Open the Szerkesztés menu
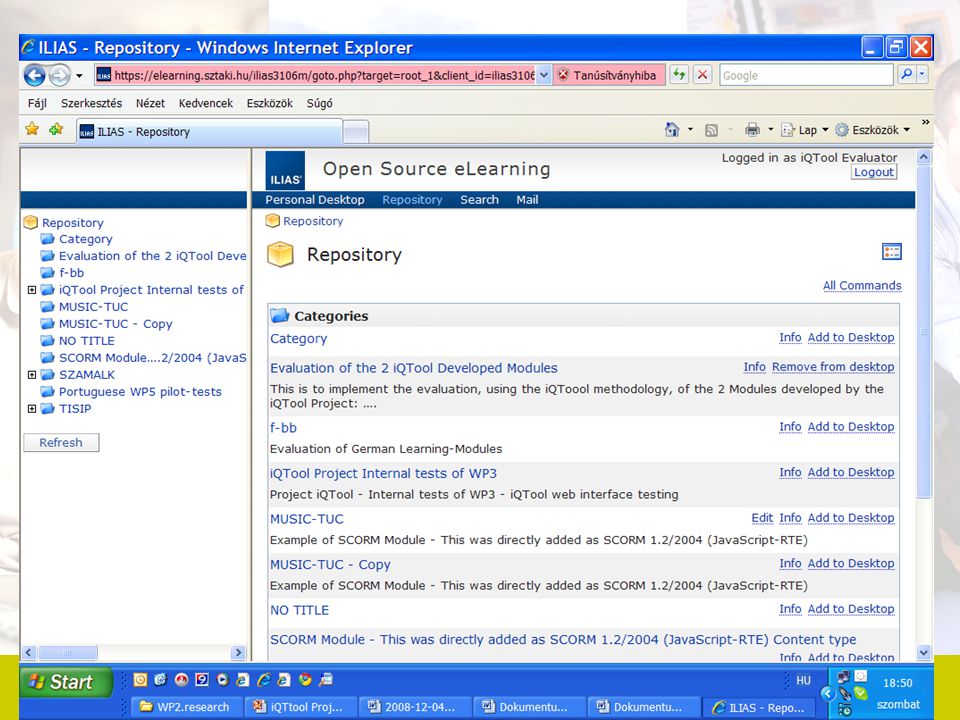The height and width of the screenshot is (720, 960). [91, 103]
